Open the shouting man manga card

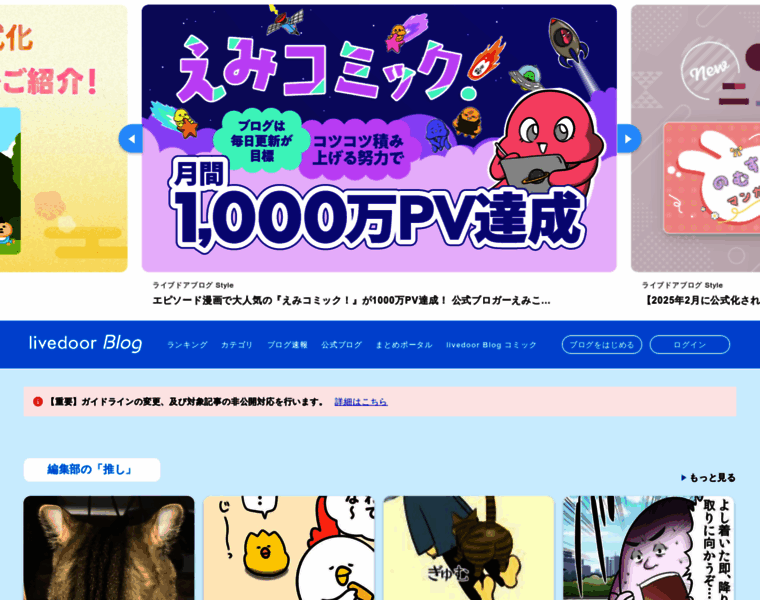(x=649, y=548)
